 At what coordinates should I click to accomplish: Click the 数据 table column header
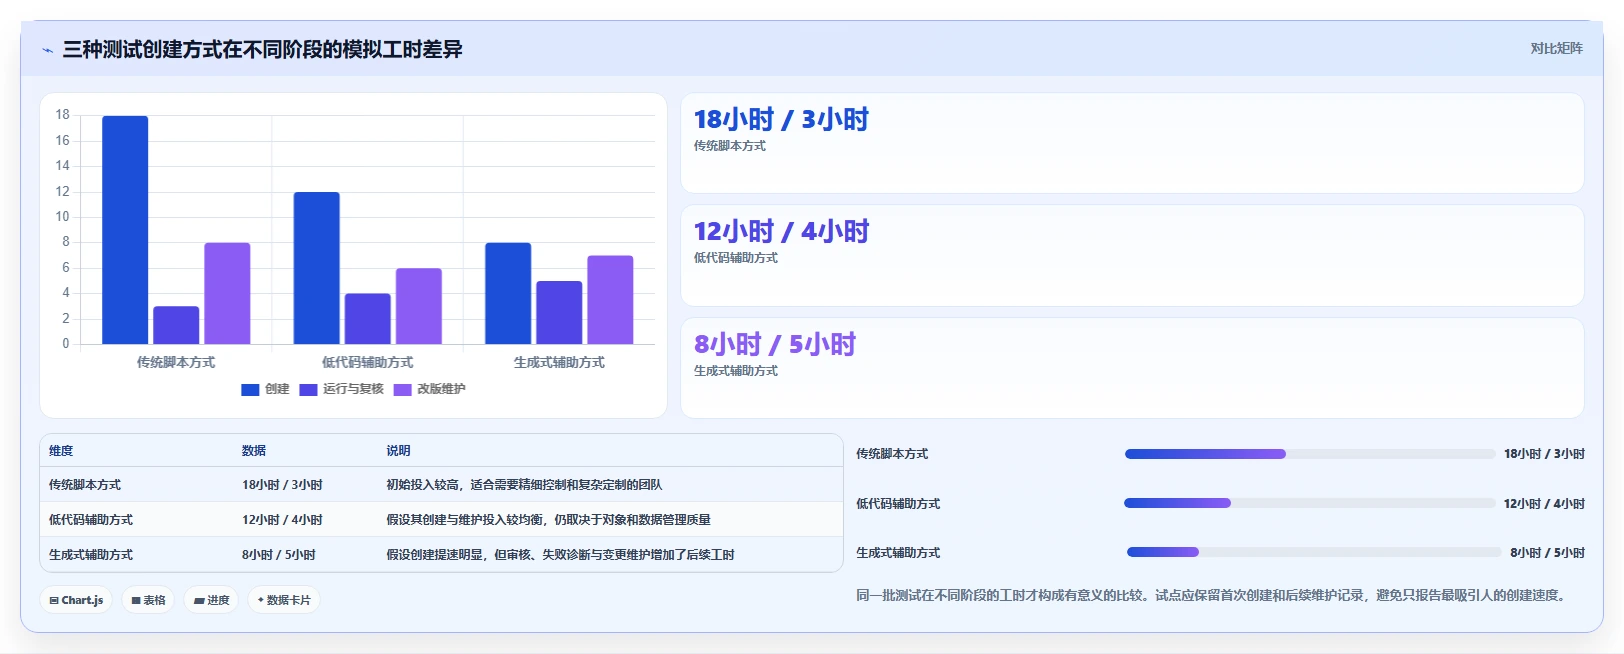[x=254, y=451]
